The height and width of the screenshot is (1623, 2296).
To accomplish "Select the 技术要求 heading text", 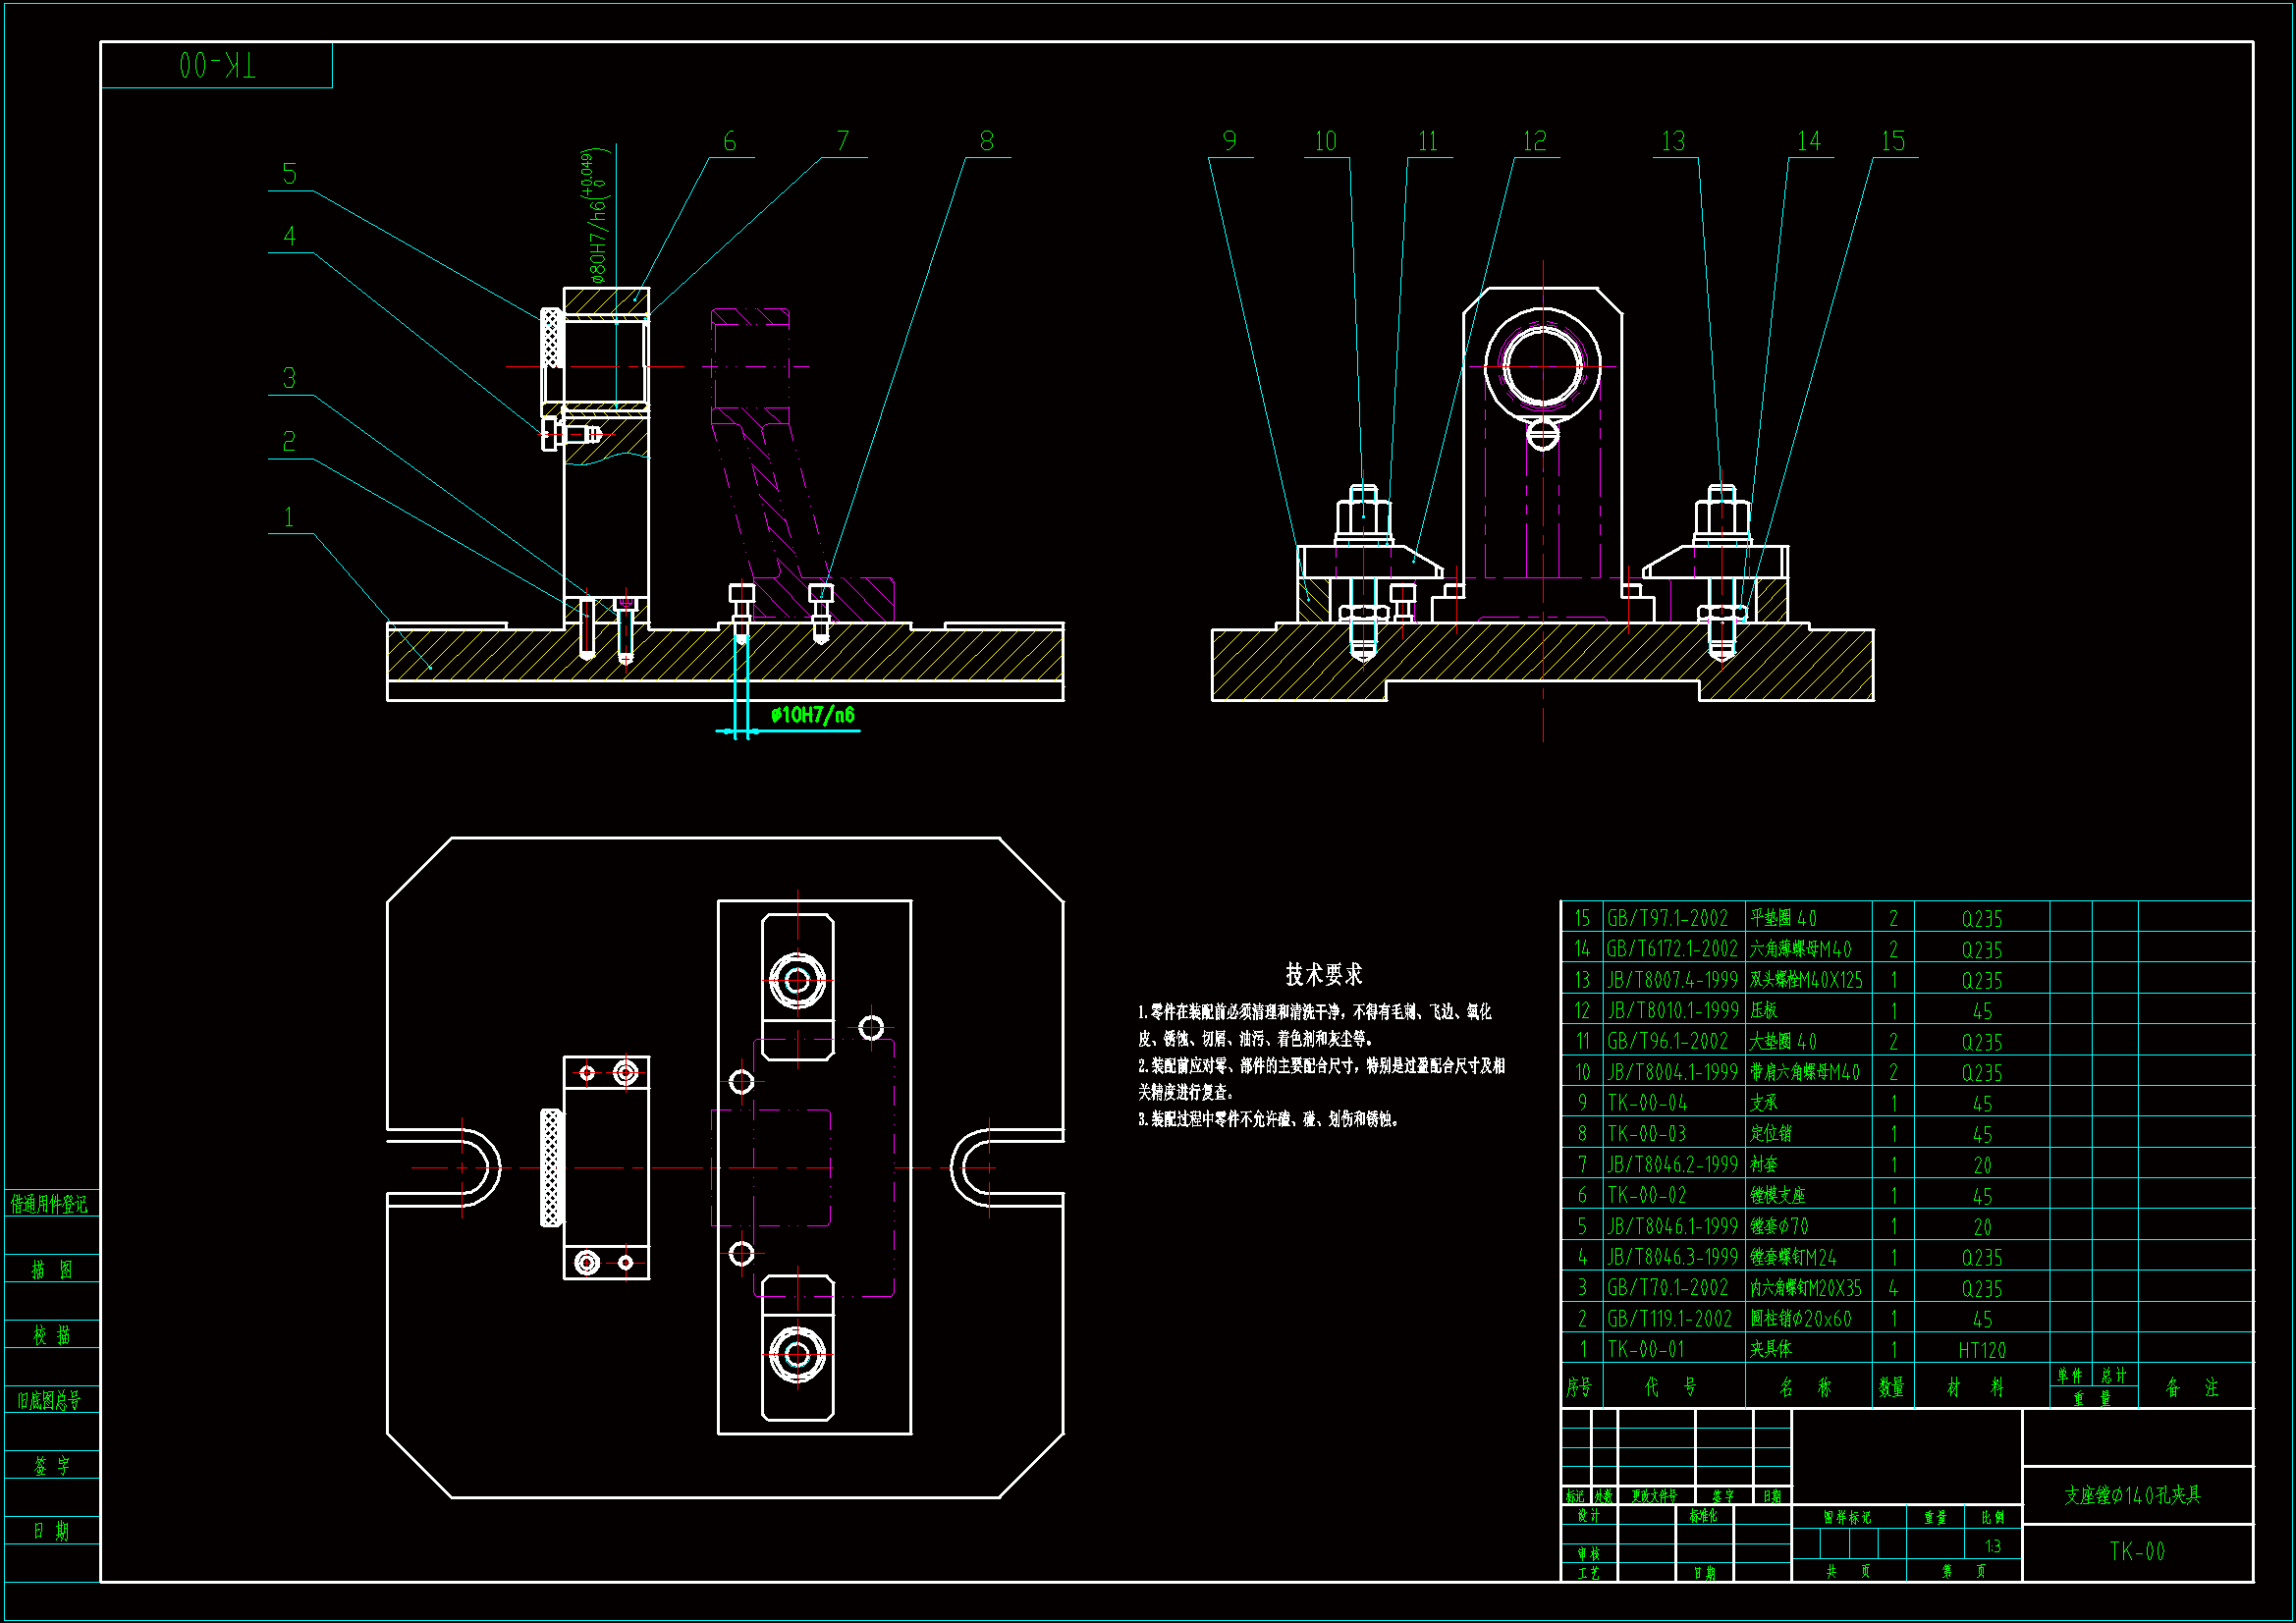I will 1323,974.
